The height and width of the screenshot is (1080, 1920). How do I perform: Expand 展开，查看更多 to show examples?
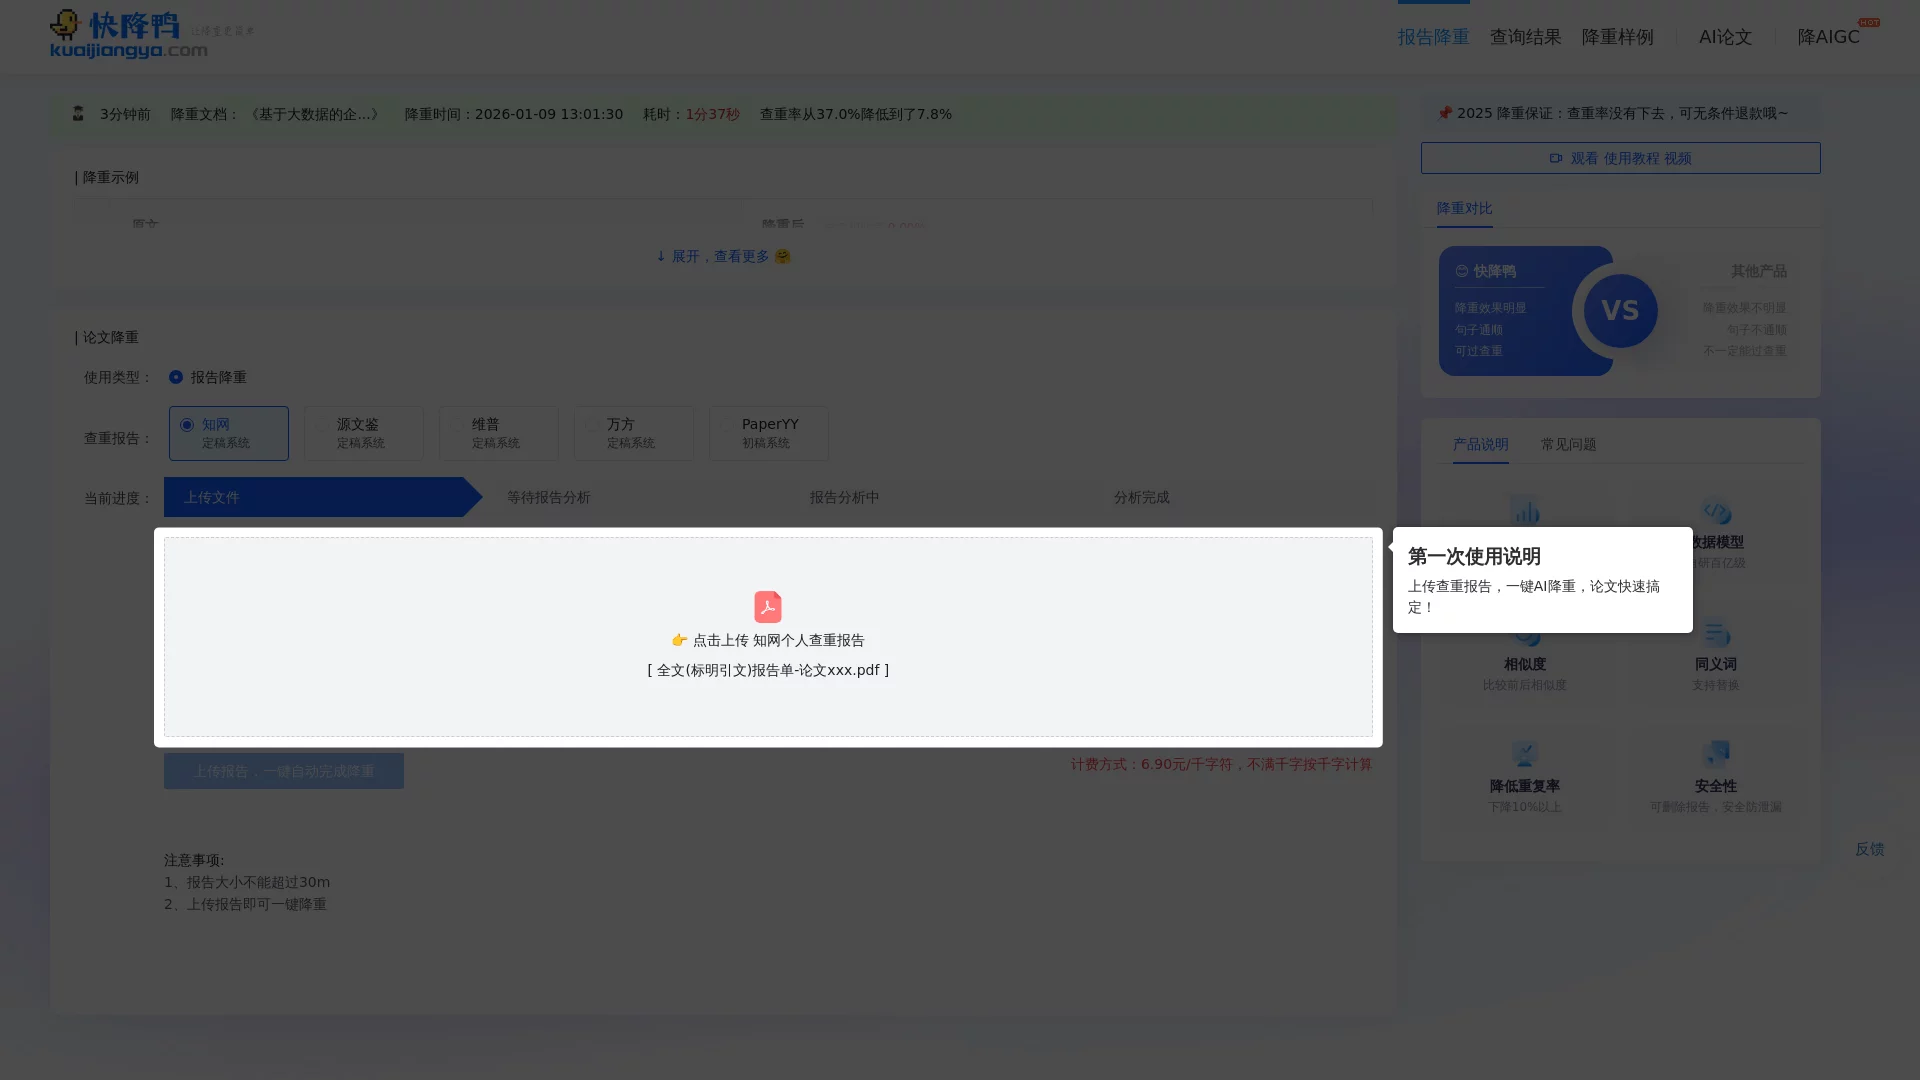click(722, 256)
